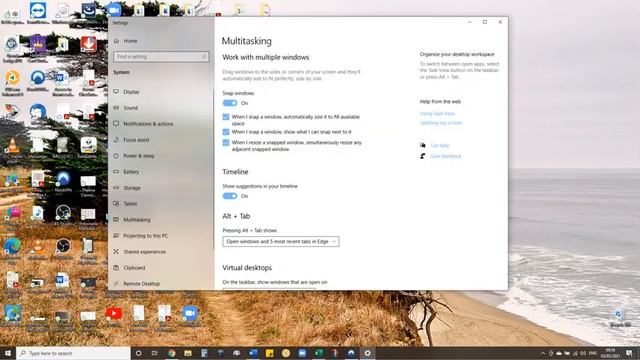Image resolution: width=640 pixels, height=360 pixels.
Task: Open the YouTube desktop shortcut
Action: pyautogui.click(x=113, y=317)
